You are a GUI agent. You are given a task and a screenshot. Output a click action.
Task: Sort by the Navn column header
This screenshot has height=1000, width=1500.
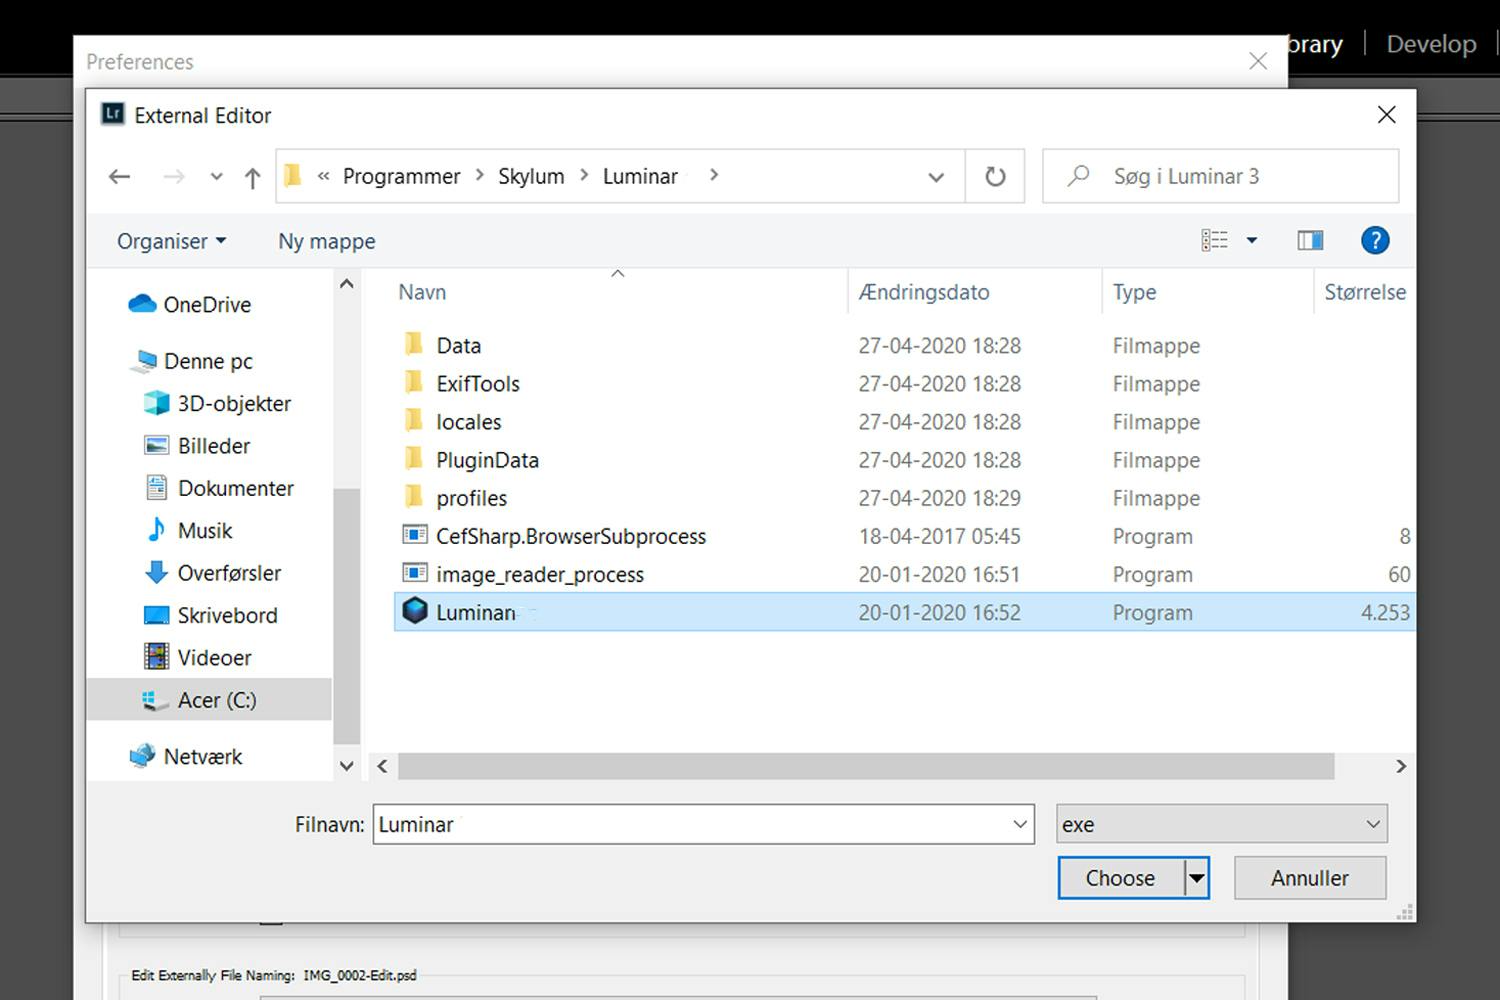point(422,292)
